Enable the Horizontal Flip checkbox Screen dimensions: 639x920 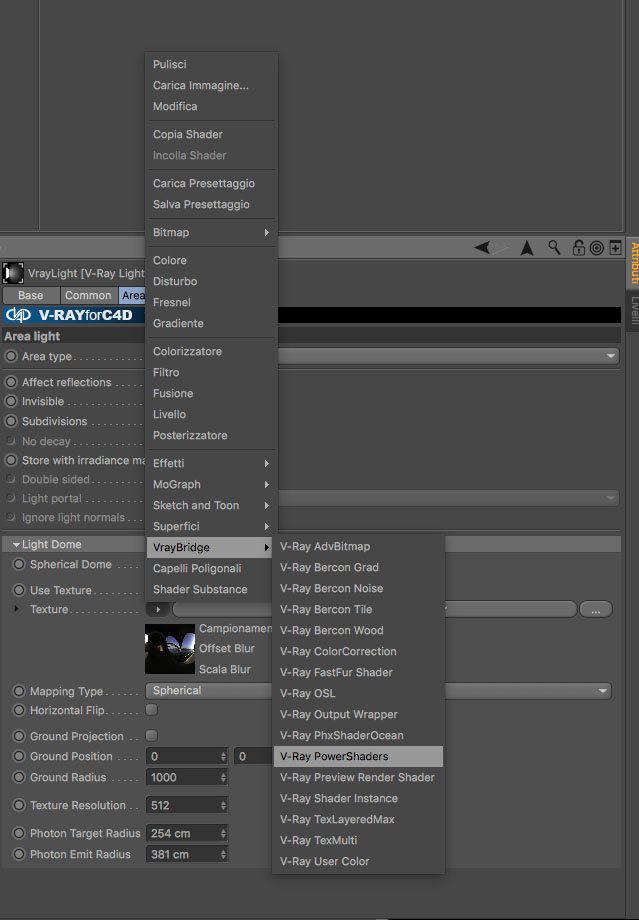151,709
